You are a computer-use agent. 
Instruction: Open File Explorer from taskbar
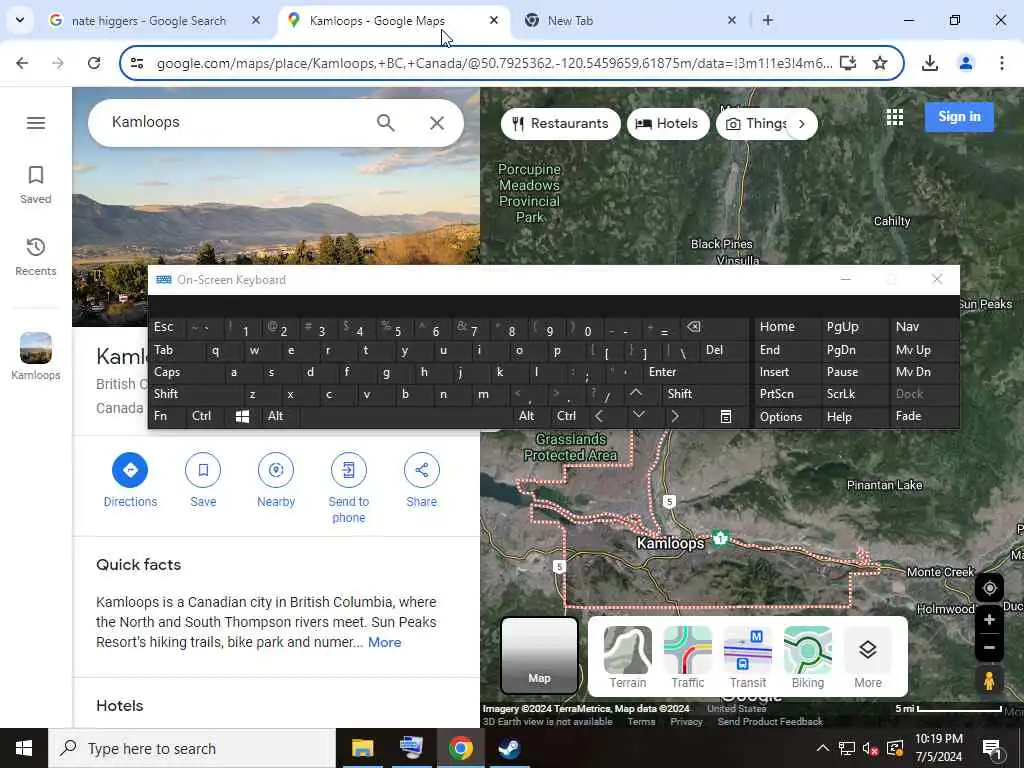362,748
